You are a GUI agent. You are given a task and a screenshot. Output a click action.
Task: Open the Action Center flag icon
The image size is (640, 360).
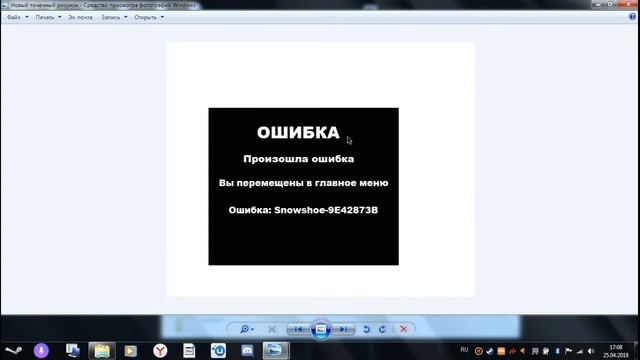[x=568, y=351]
